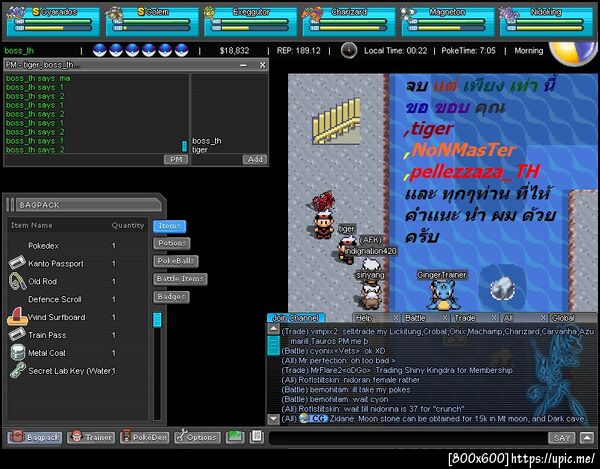This screenshot has height=469, width=600.
Task: Select Magneton party slot
Action: pyautogui.click(x=448, y=21)
